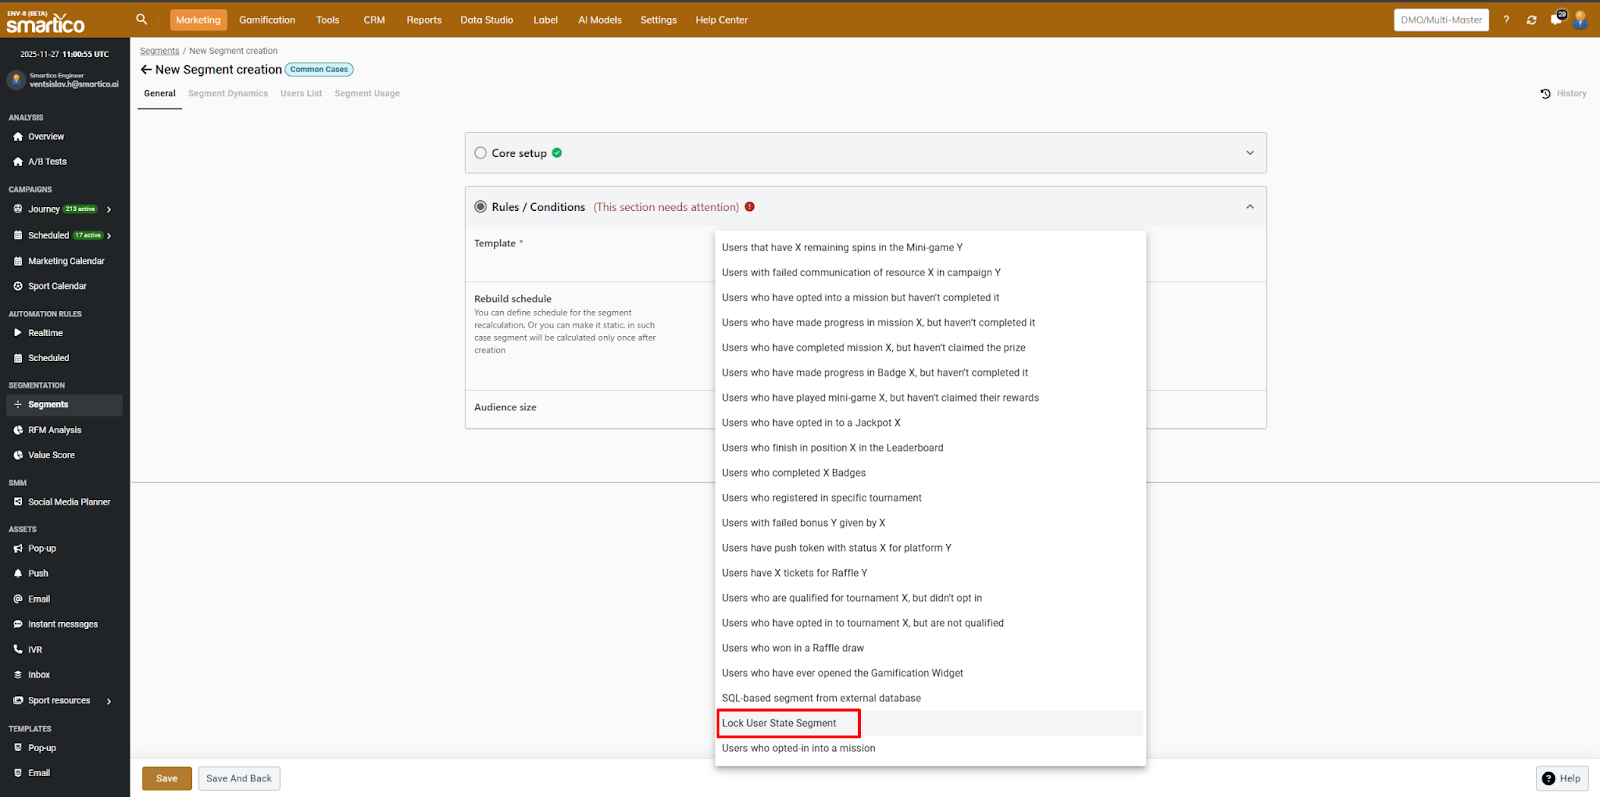Viewport: 1600px width, 797px height.
Task: Click the Common Cases badge
Action: tap(319, 70)
